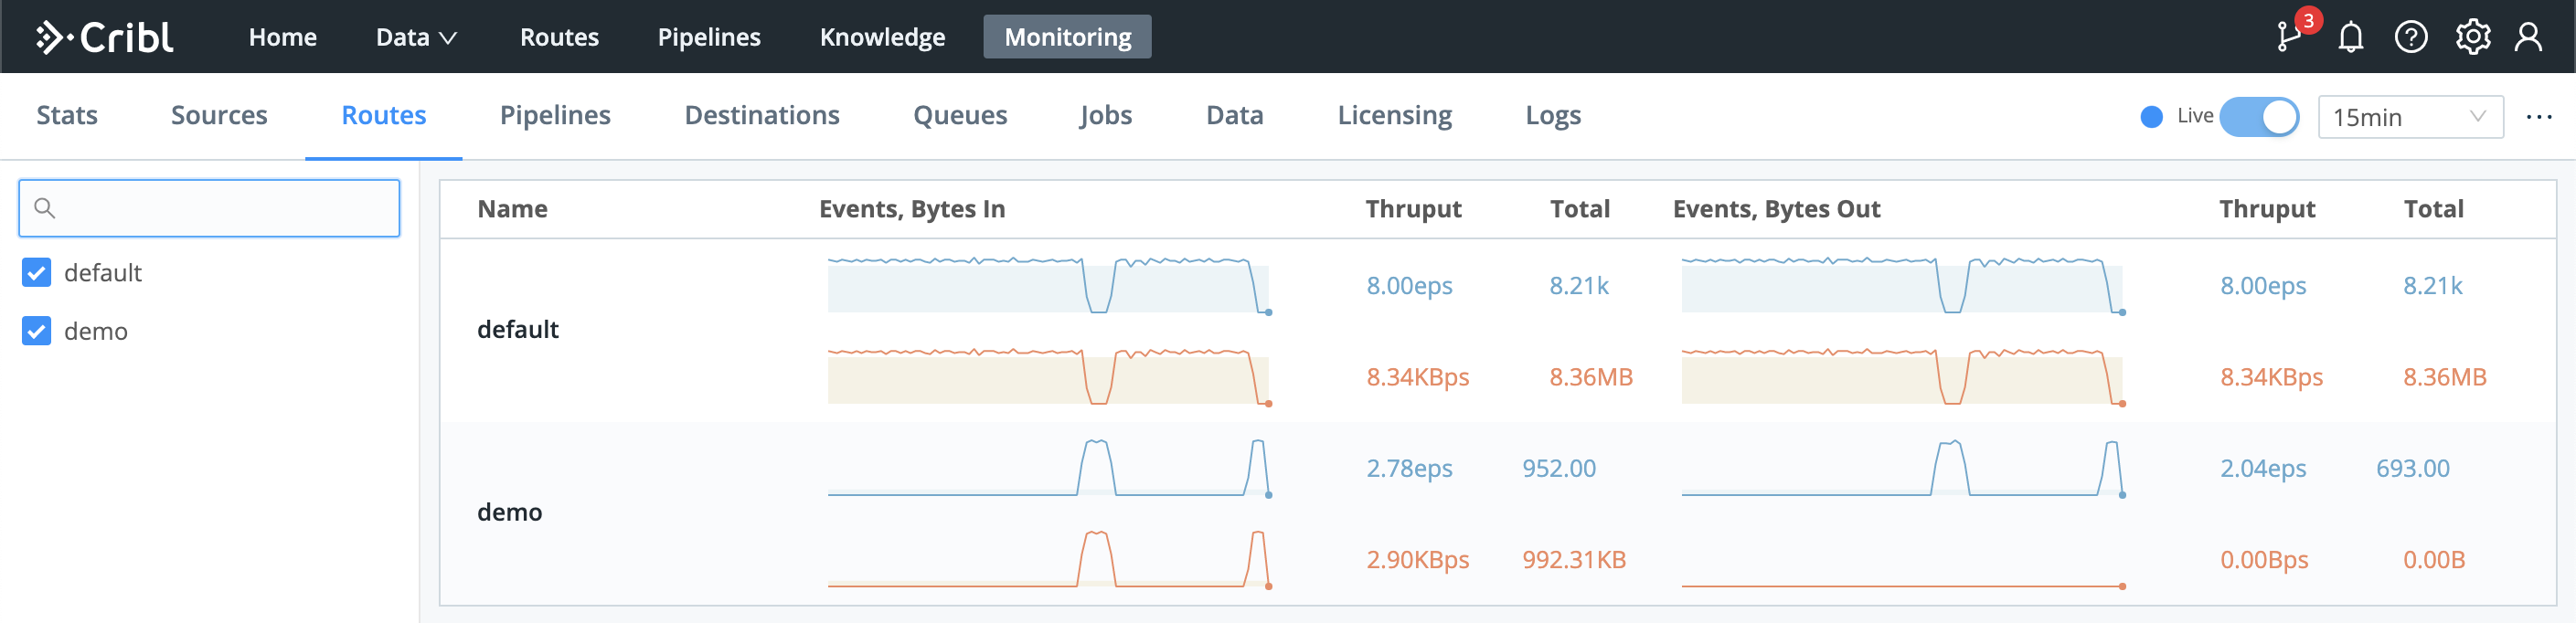Viewport: 2576px width, 623px height.
Task: Expand the Data menu
Action: pyautogui.click(x=416, y=37)
